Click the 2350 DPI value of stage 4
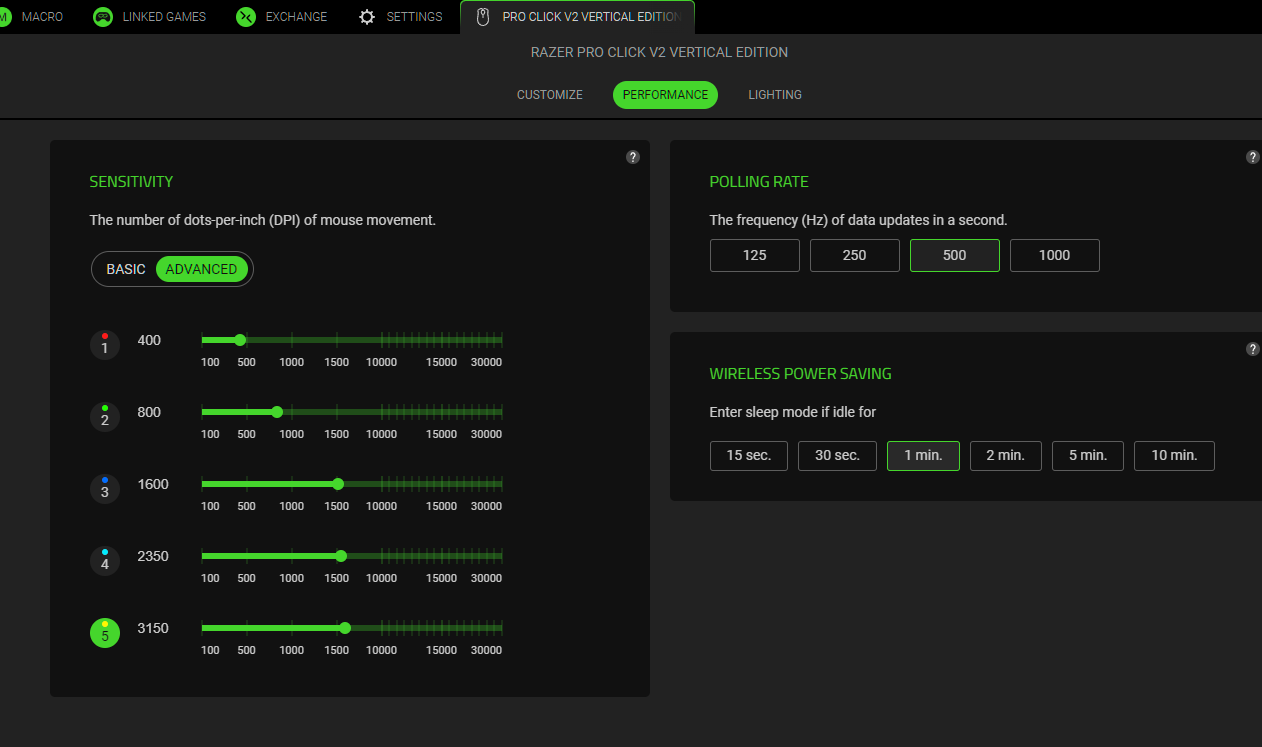1262x747 pixels. tap(153, 556)
